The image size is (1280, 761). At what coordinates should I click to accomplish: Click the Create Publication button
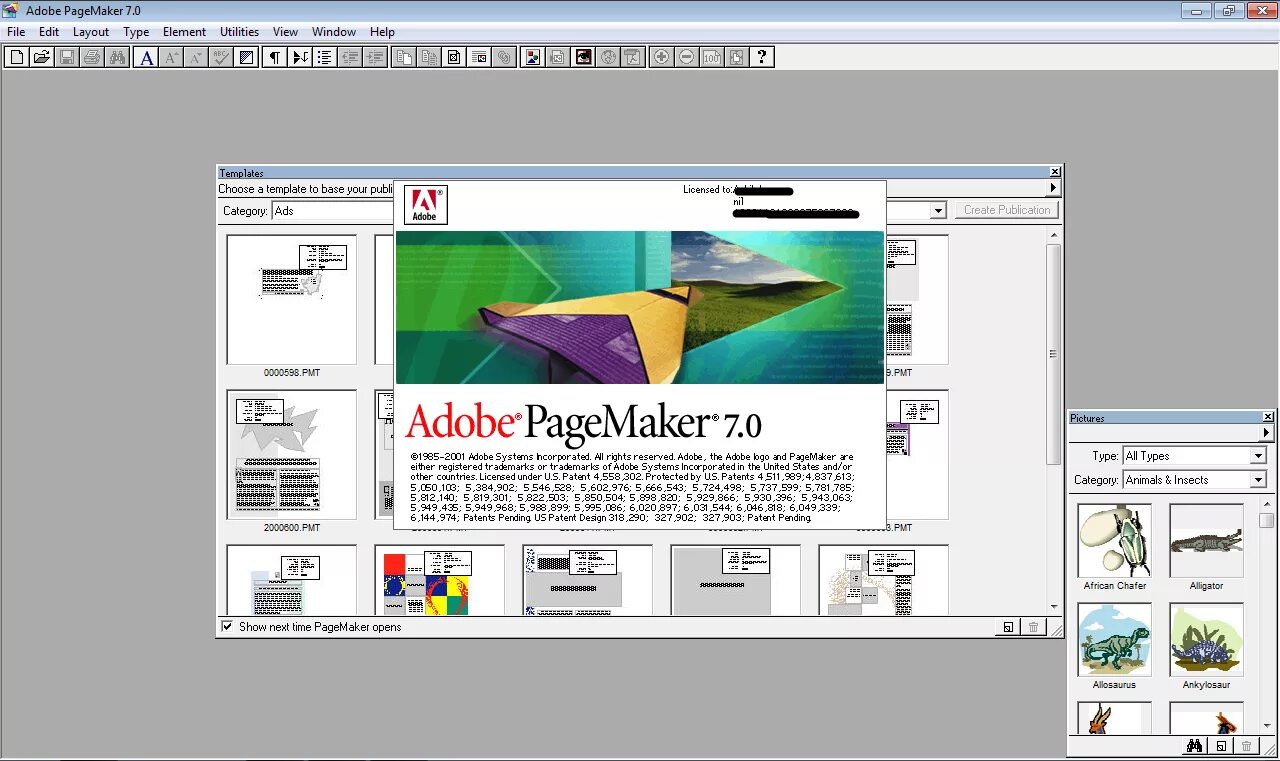pos(1006,210)
